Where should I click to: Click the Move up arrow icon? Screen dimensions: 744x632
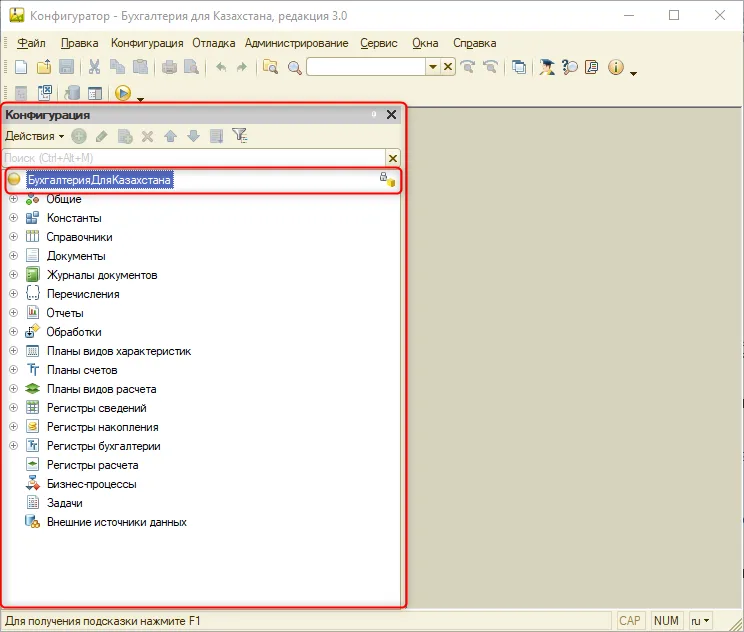pyautogui.click(x=170, y=137)
